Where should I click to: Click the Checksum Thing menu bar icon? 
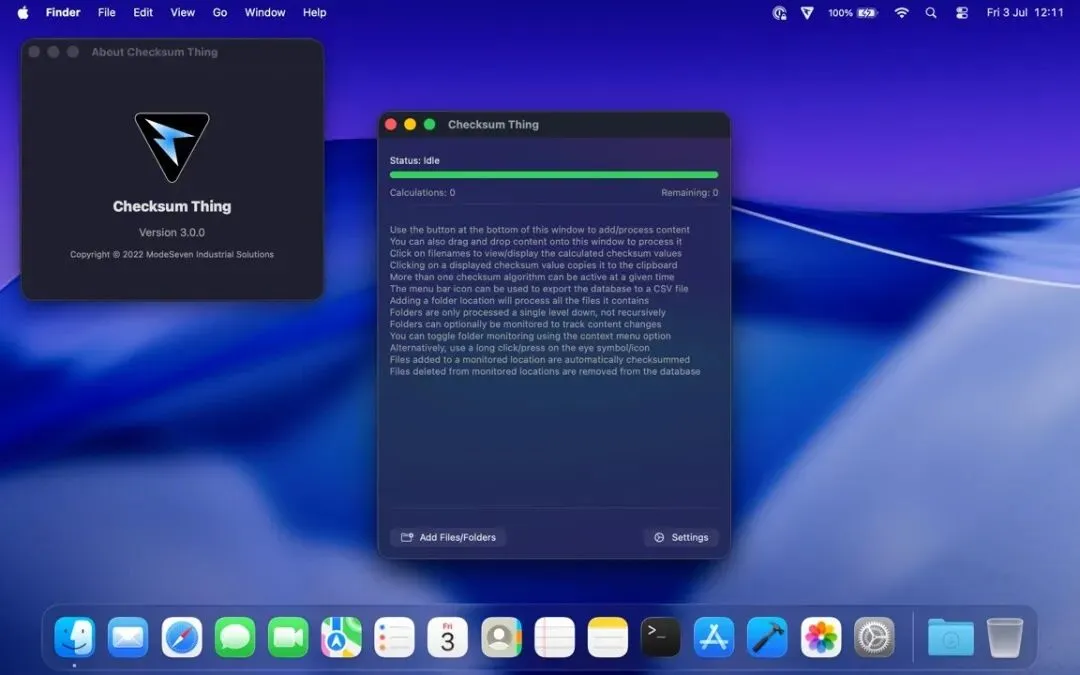coord(807,12)
